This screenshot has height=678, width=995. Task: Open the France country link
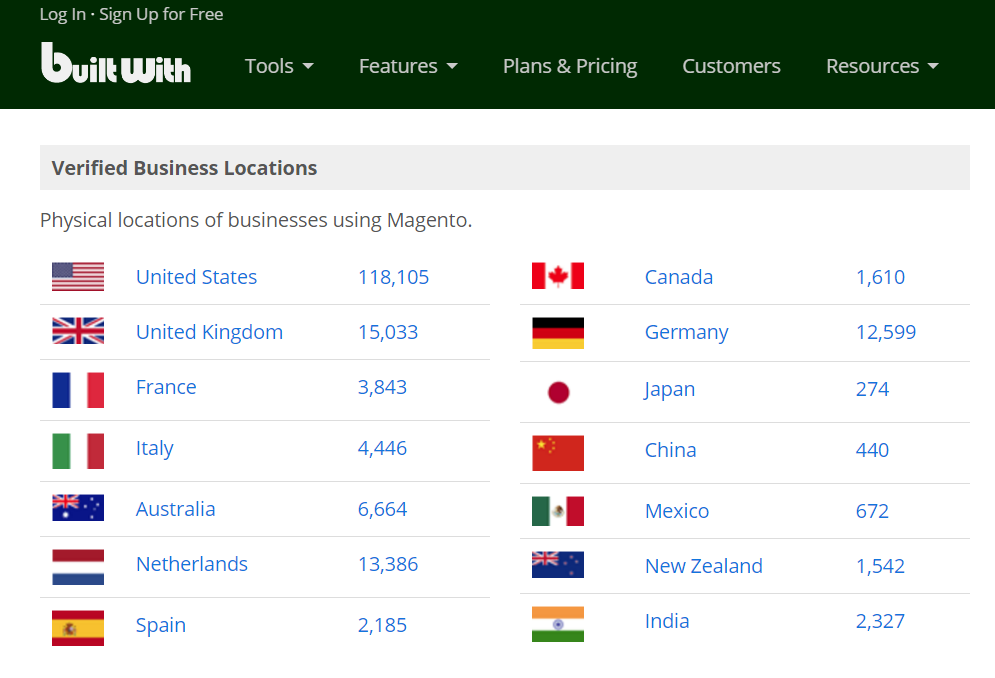point(166,387)
